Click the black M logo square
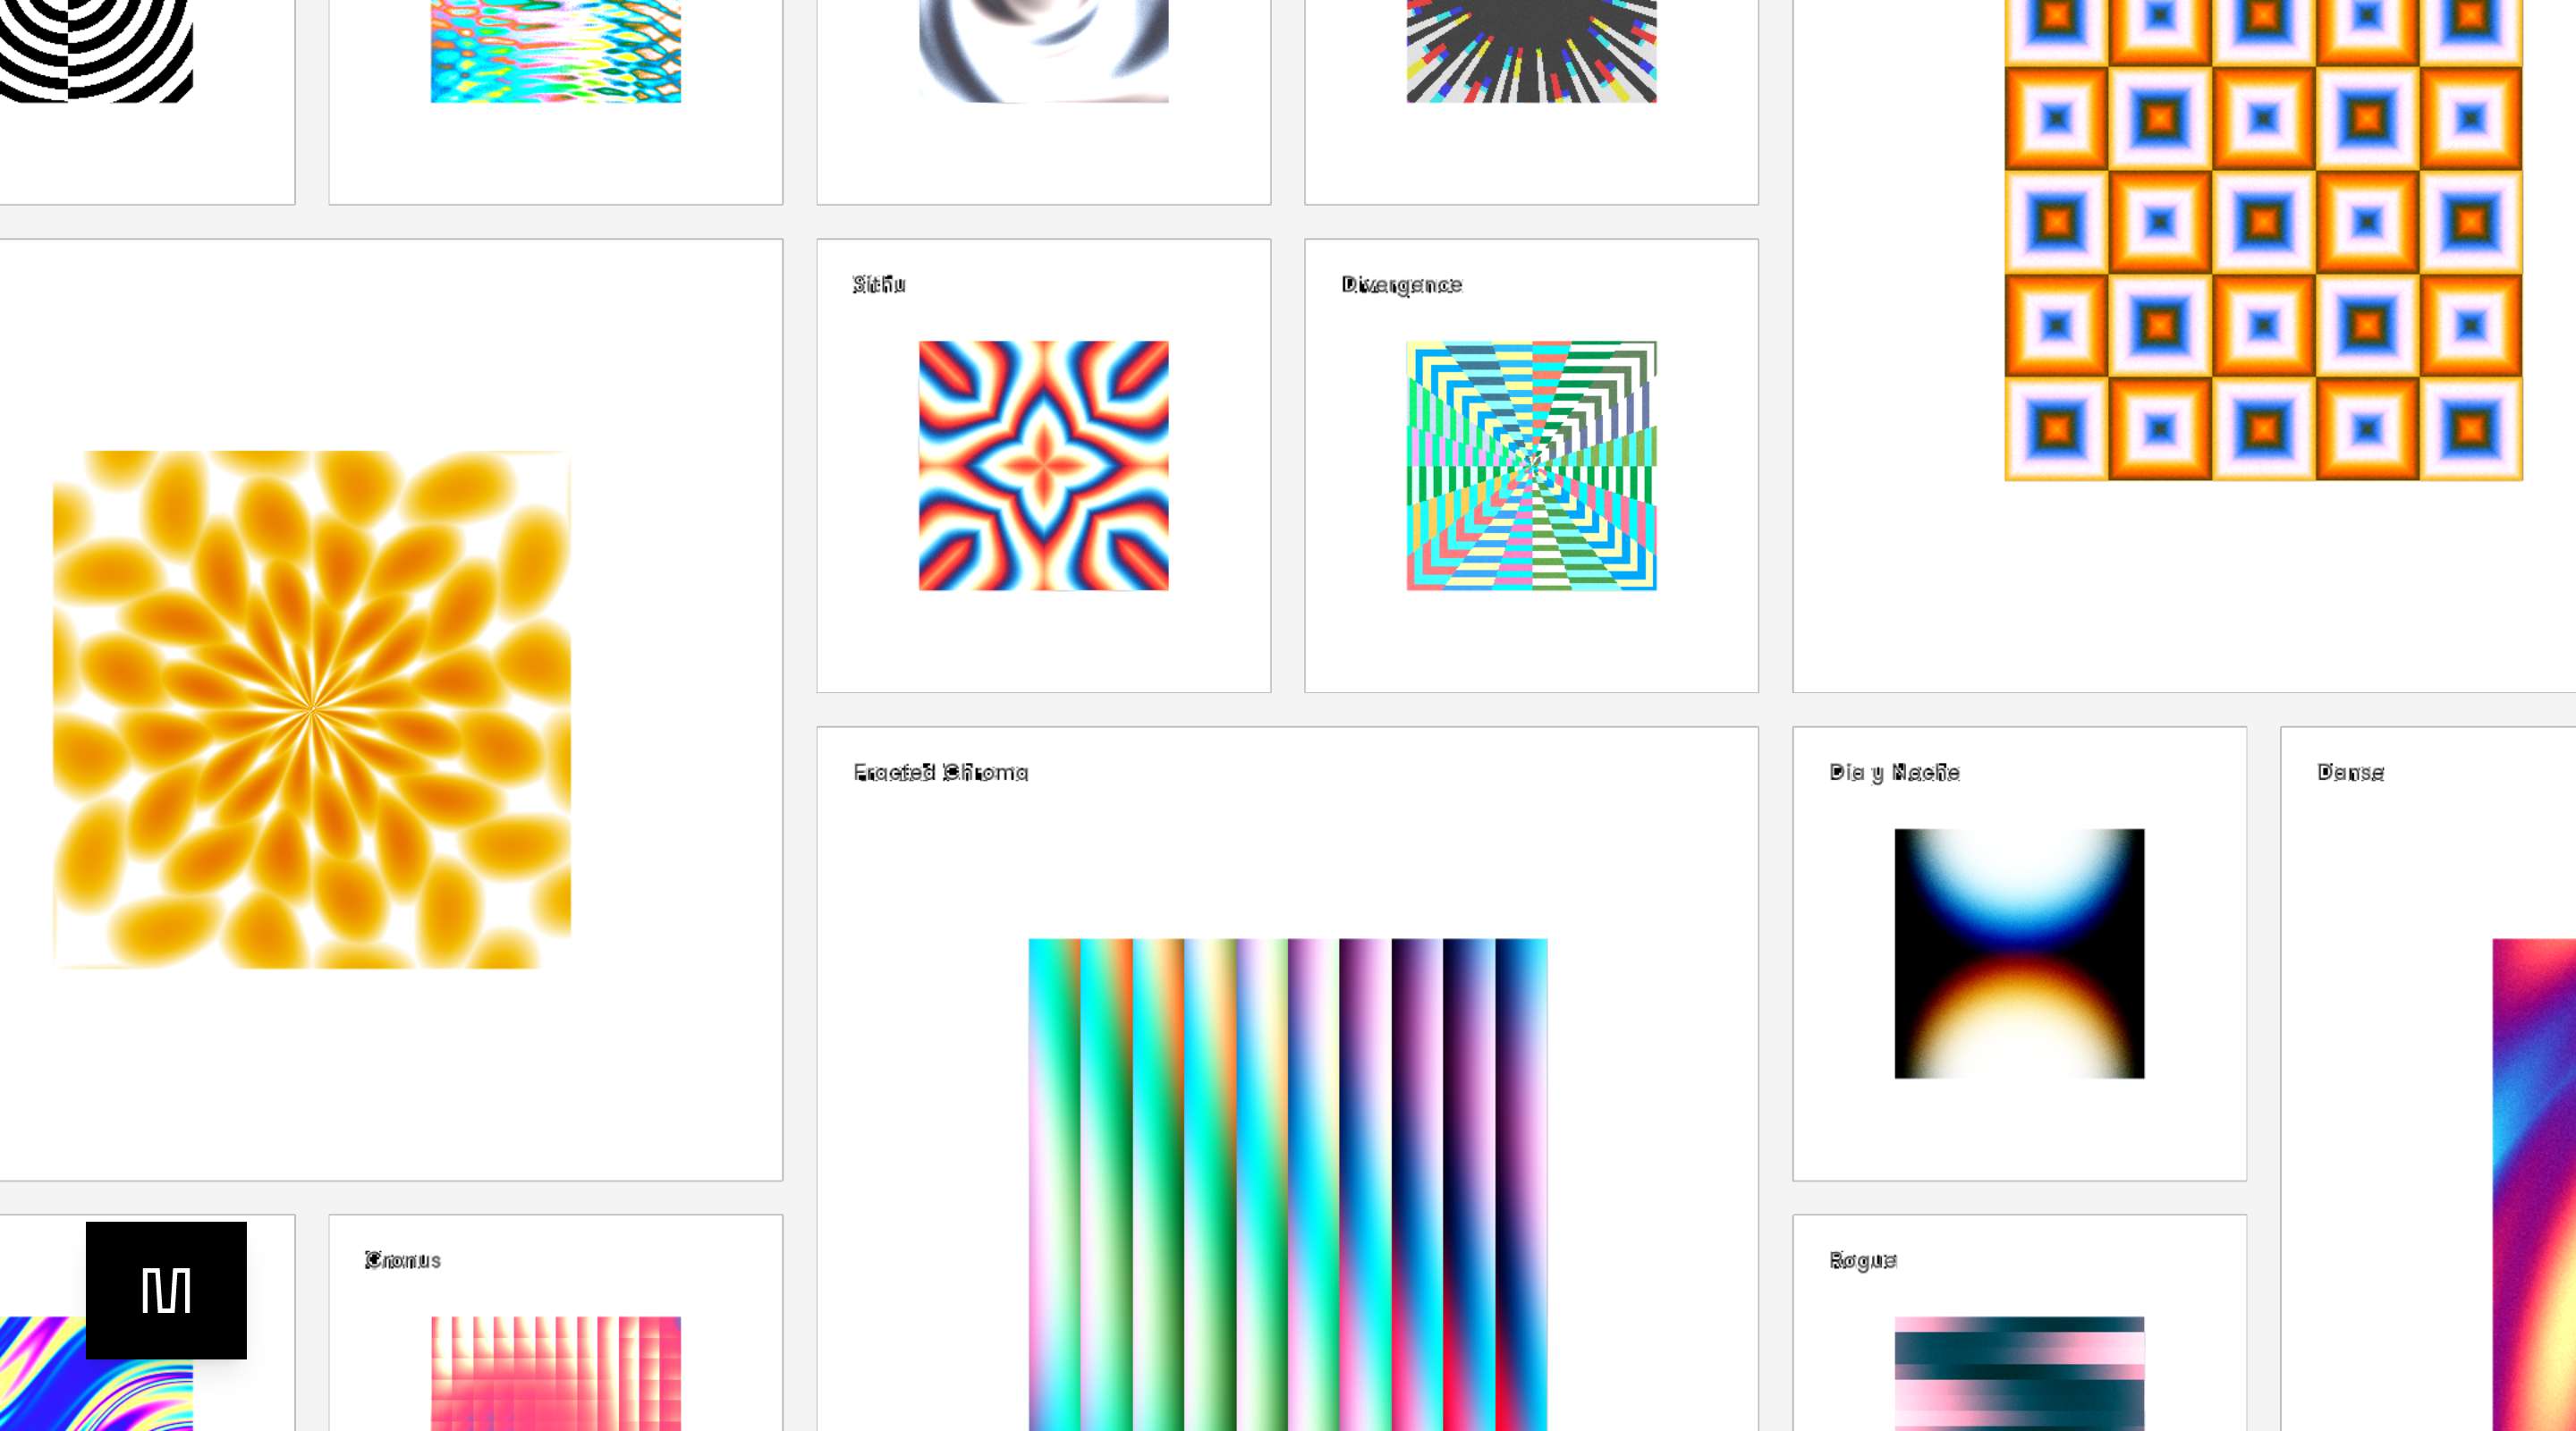 (166, 1289)
